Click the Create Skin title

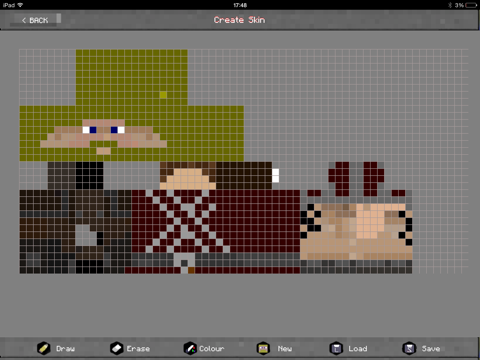(239, 20)
